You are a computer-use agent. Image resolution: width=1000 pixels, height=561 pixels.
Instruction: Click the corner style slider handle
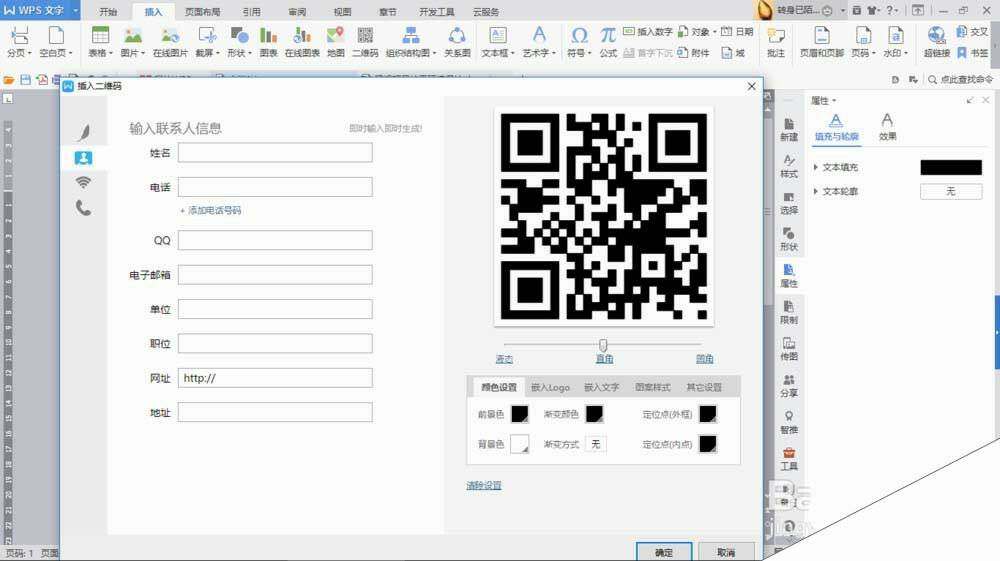pos(603,345)
